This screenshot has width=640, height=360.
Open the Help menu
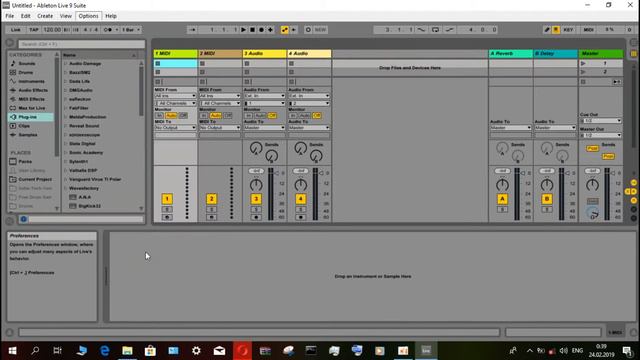pos(111,16)
